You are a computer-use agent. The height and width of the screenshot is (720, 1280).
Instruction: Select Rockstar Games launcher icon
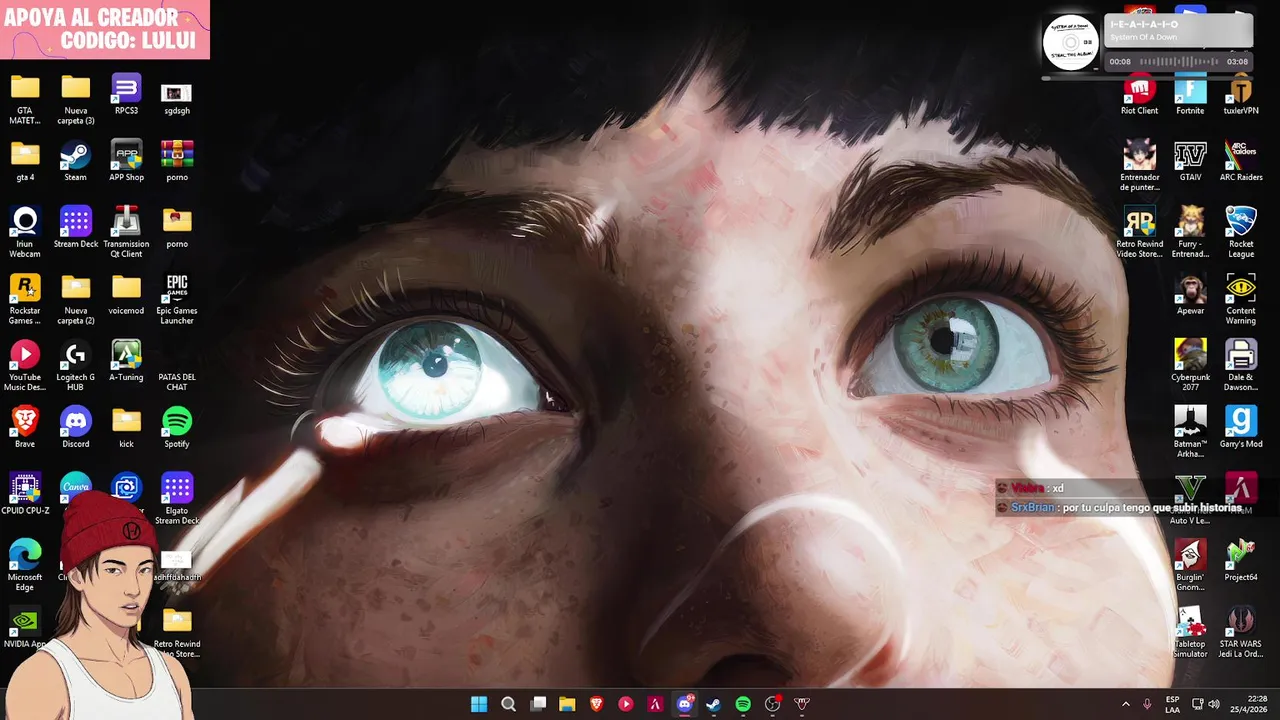click(25, 300)
